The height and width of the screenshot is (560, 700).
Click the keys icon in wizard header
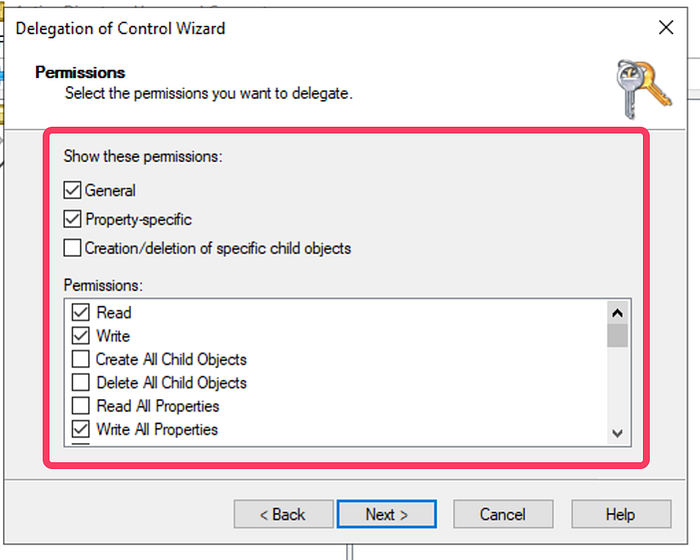point(643,89)
